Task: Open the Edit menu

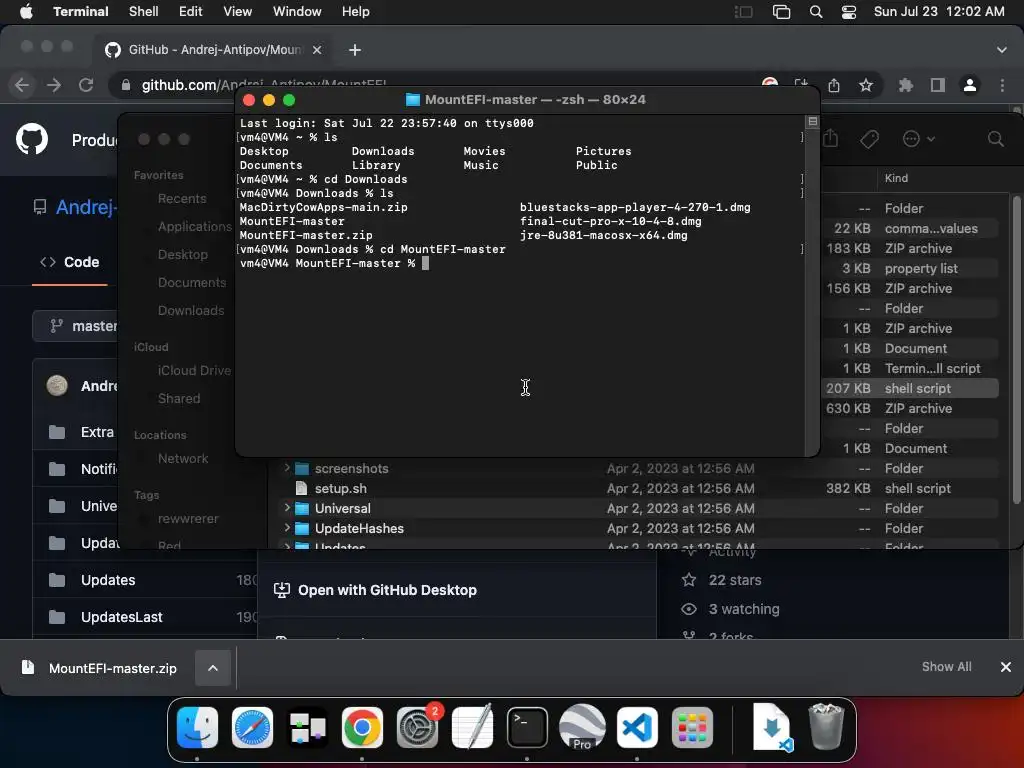Action: [x=190, y=11]
